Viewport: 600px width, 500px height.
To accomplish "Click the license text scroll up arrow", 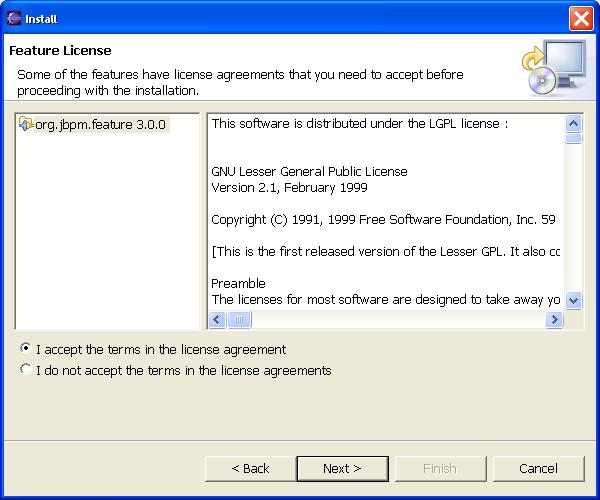I will (x=573, y=124).
